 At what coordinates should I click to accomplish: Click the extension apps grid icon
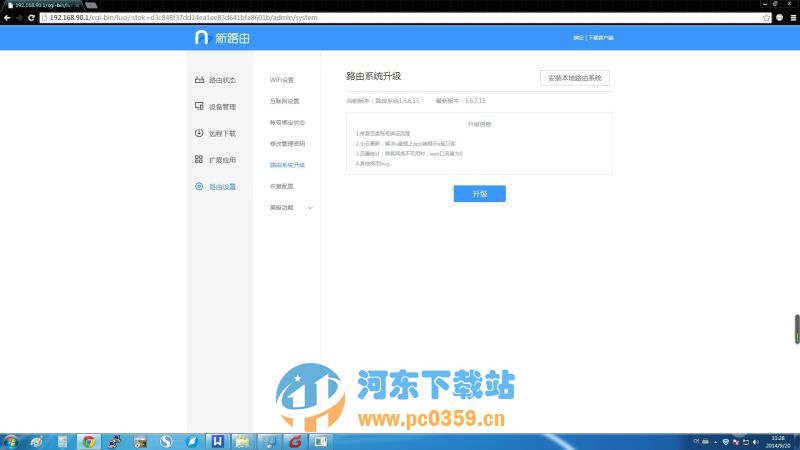[x=199, y=159]
